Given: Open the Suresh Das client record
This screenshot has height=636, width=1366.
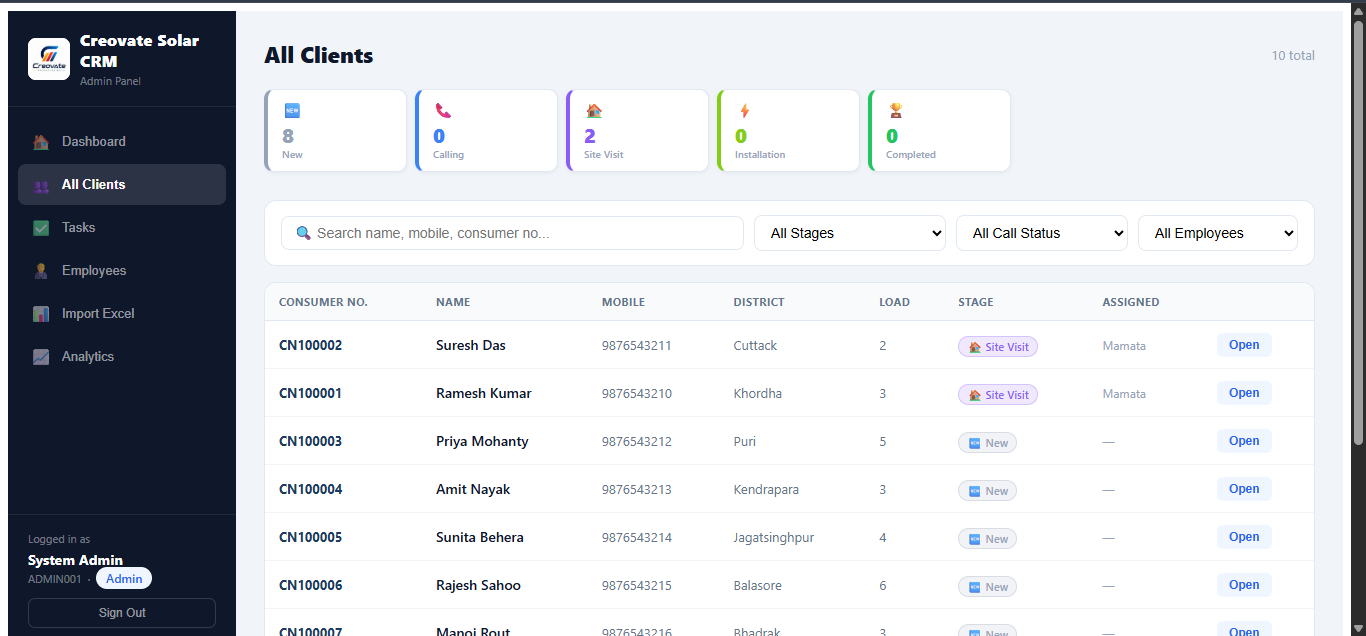Looking at the screenshot, I should click(1244, 345).
